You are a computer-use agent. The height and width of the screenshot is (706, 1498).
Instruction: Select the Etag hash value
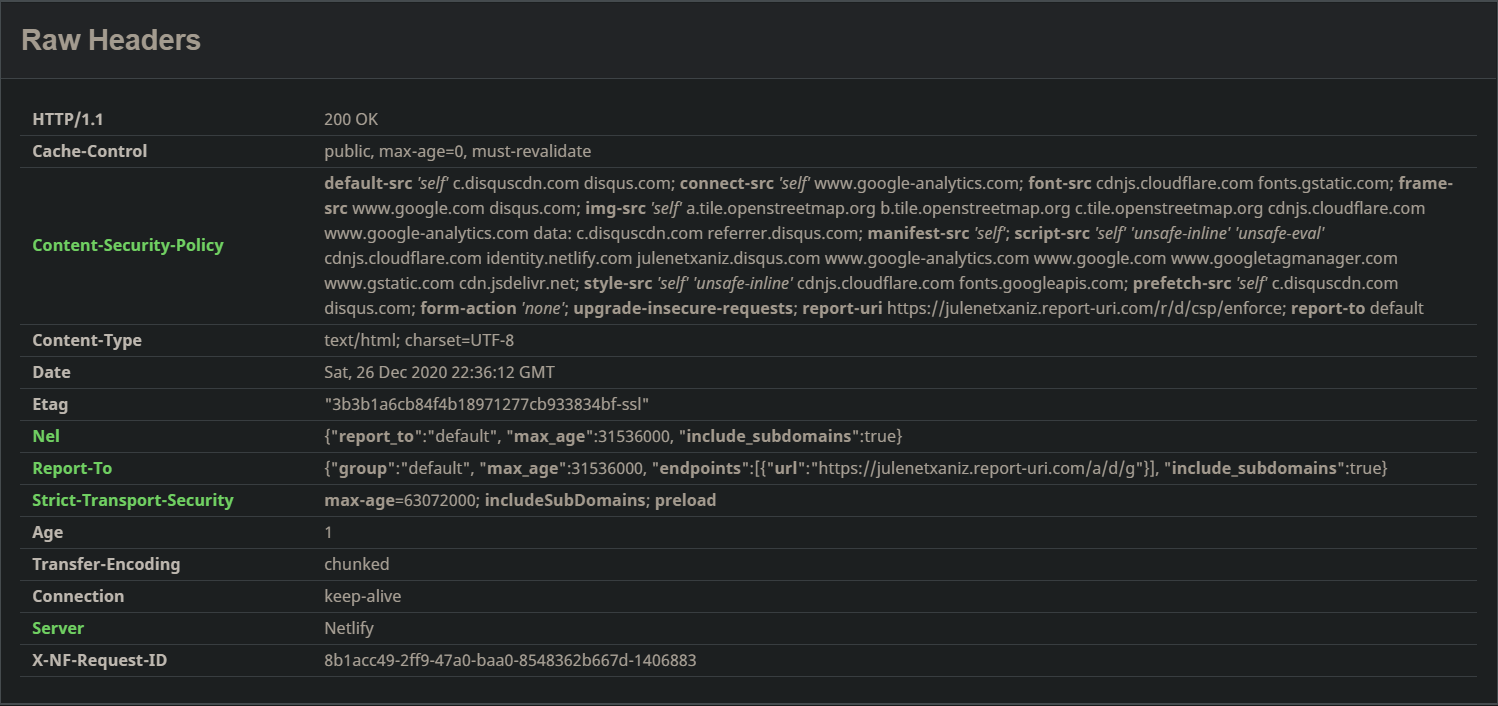pos(487,404)
